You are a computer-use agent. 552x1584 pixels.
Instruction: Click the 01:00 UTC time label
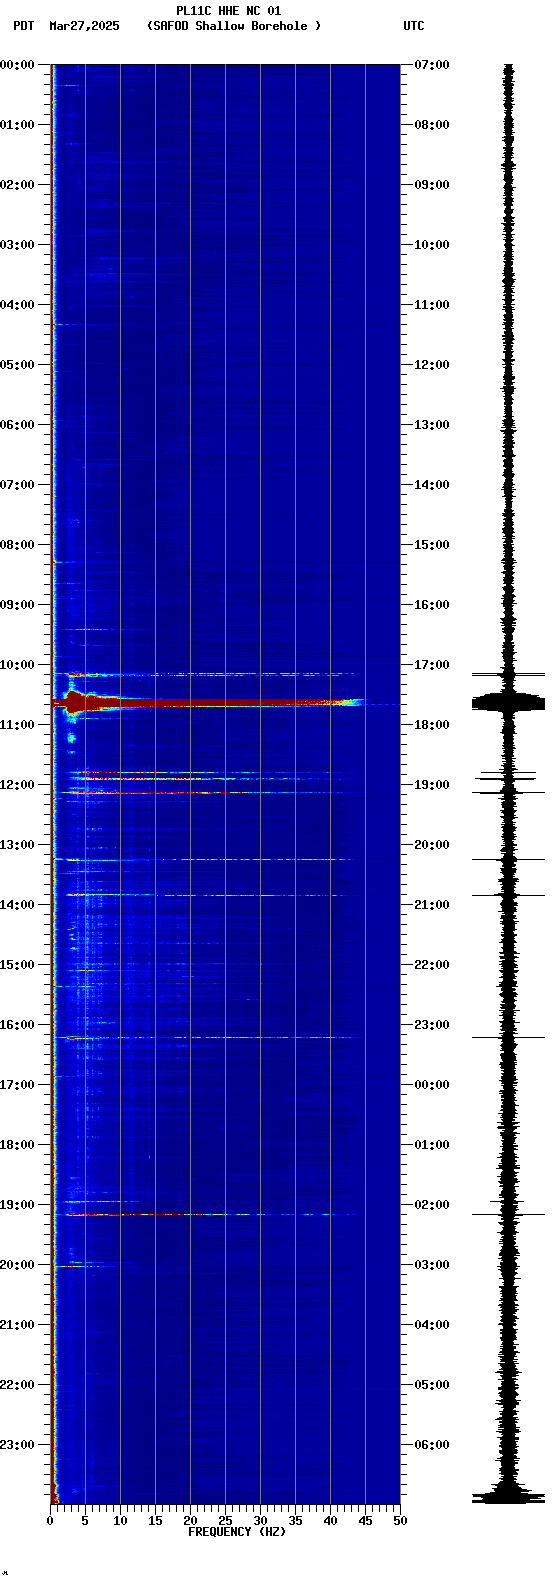pos(432,1145)
